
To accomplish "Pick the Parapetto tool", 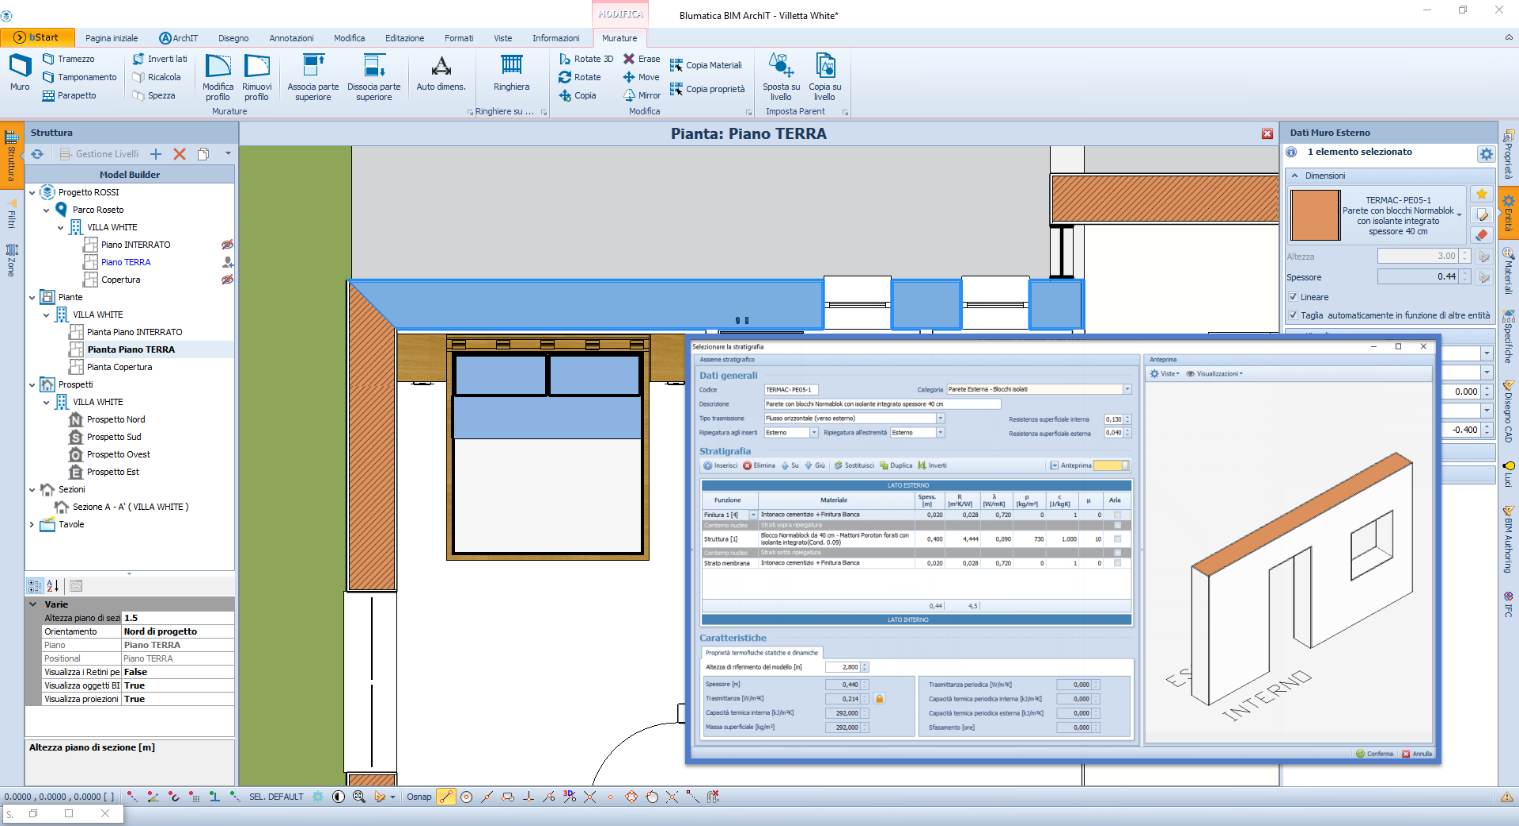I will (70, 96).
